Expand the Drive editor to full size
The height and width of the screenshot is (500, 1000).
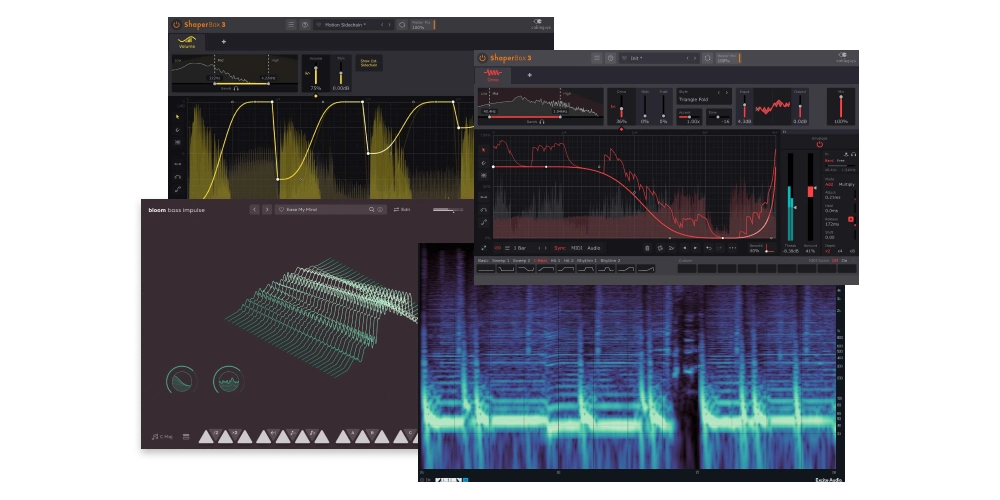click(x=483, y=248)
